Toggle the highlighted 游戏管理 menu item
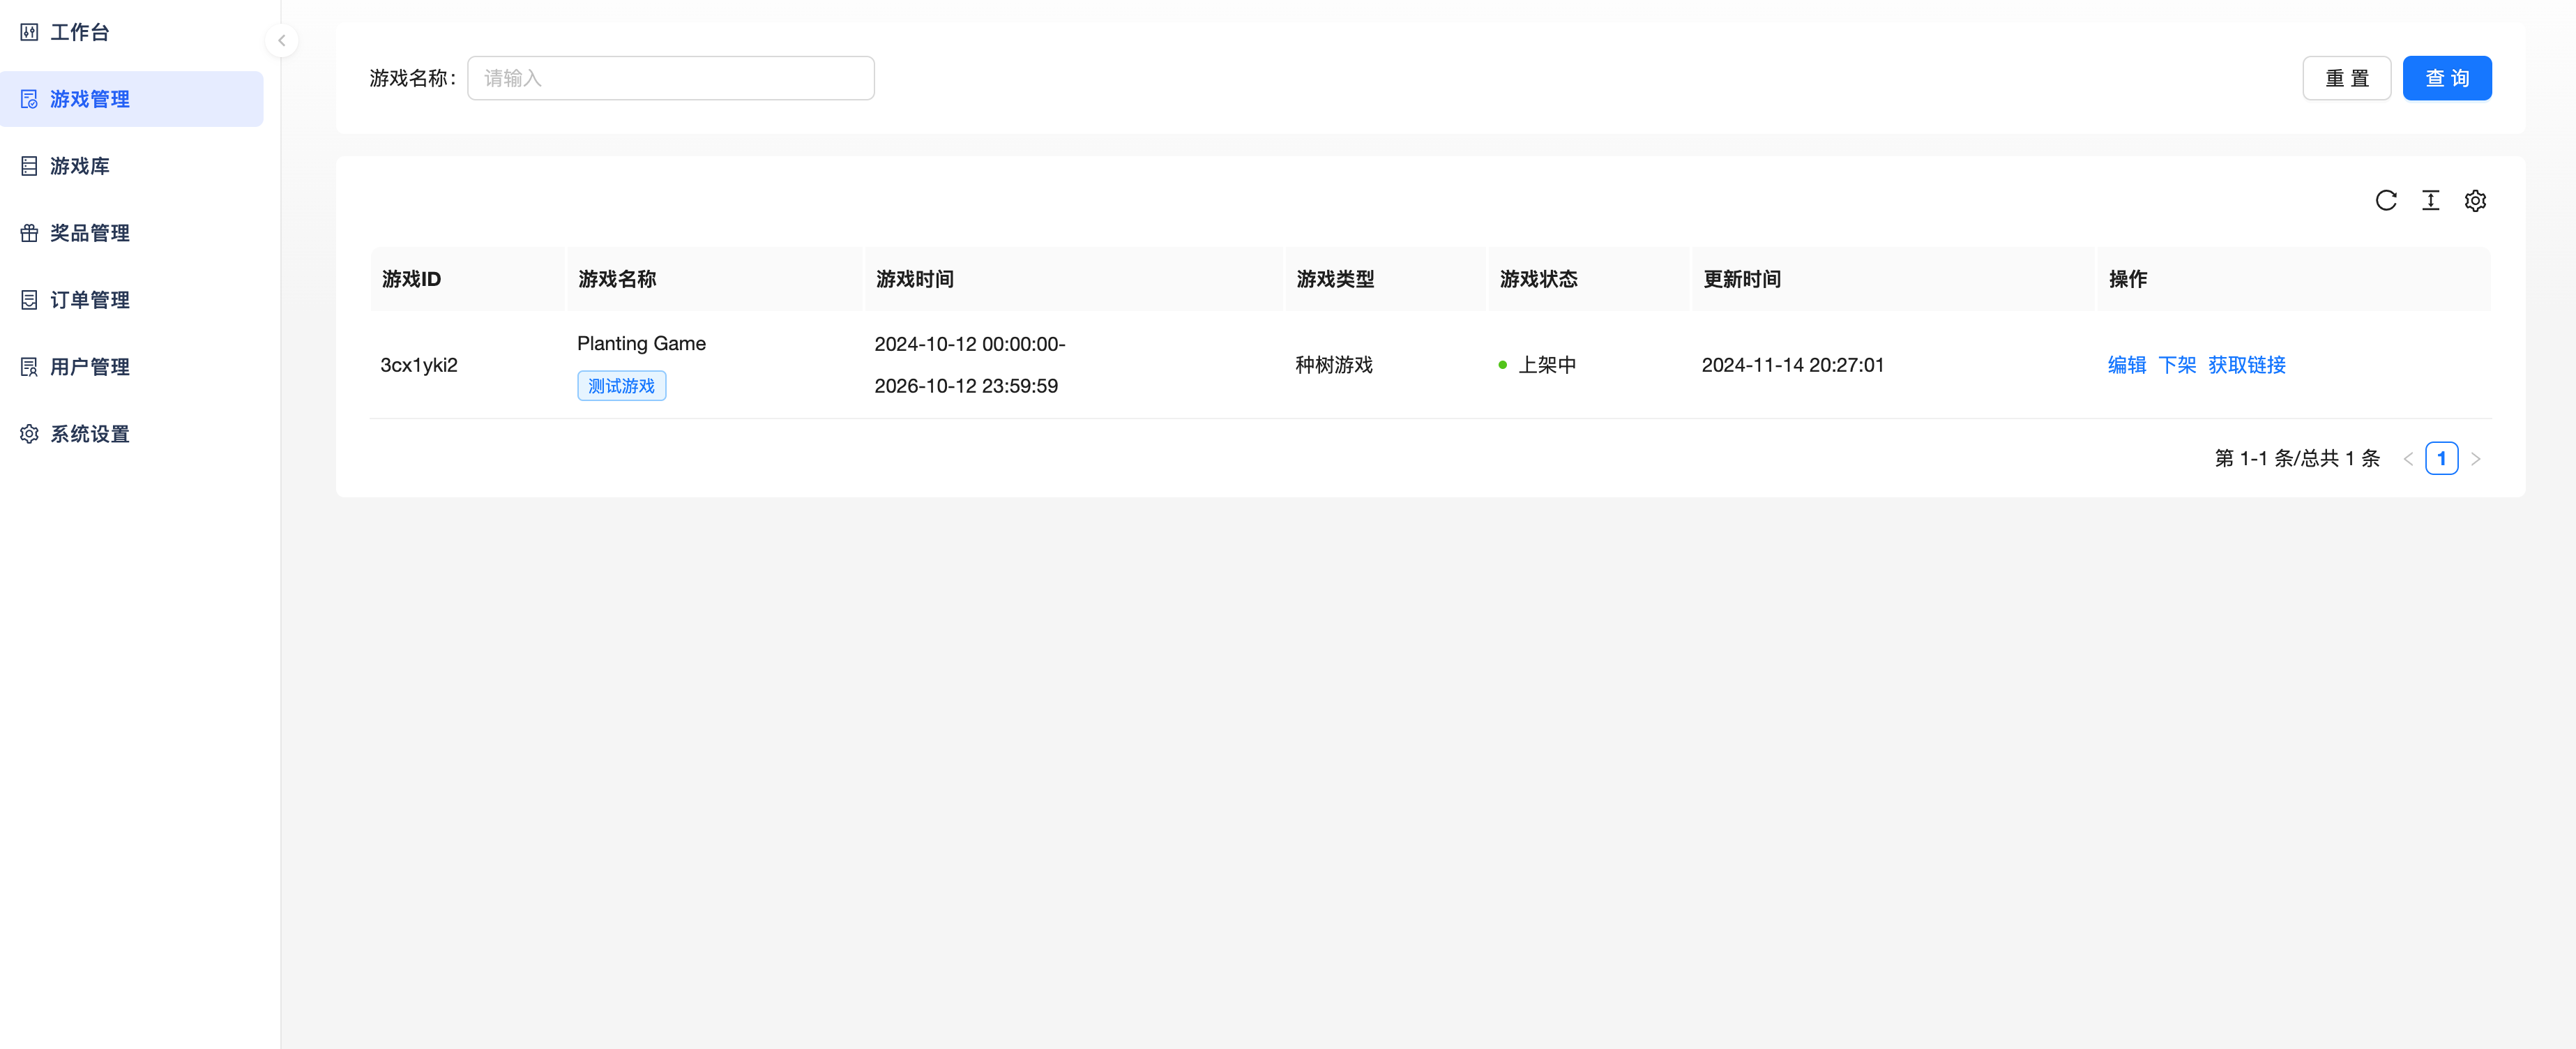Viewport: 2576px width, 1049px height. 90,98
